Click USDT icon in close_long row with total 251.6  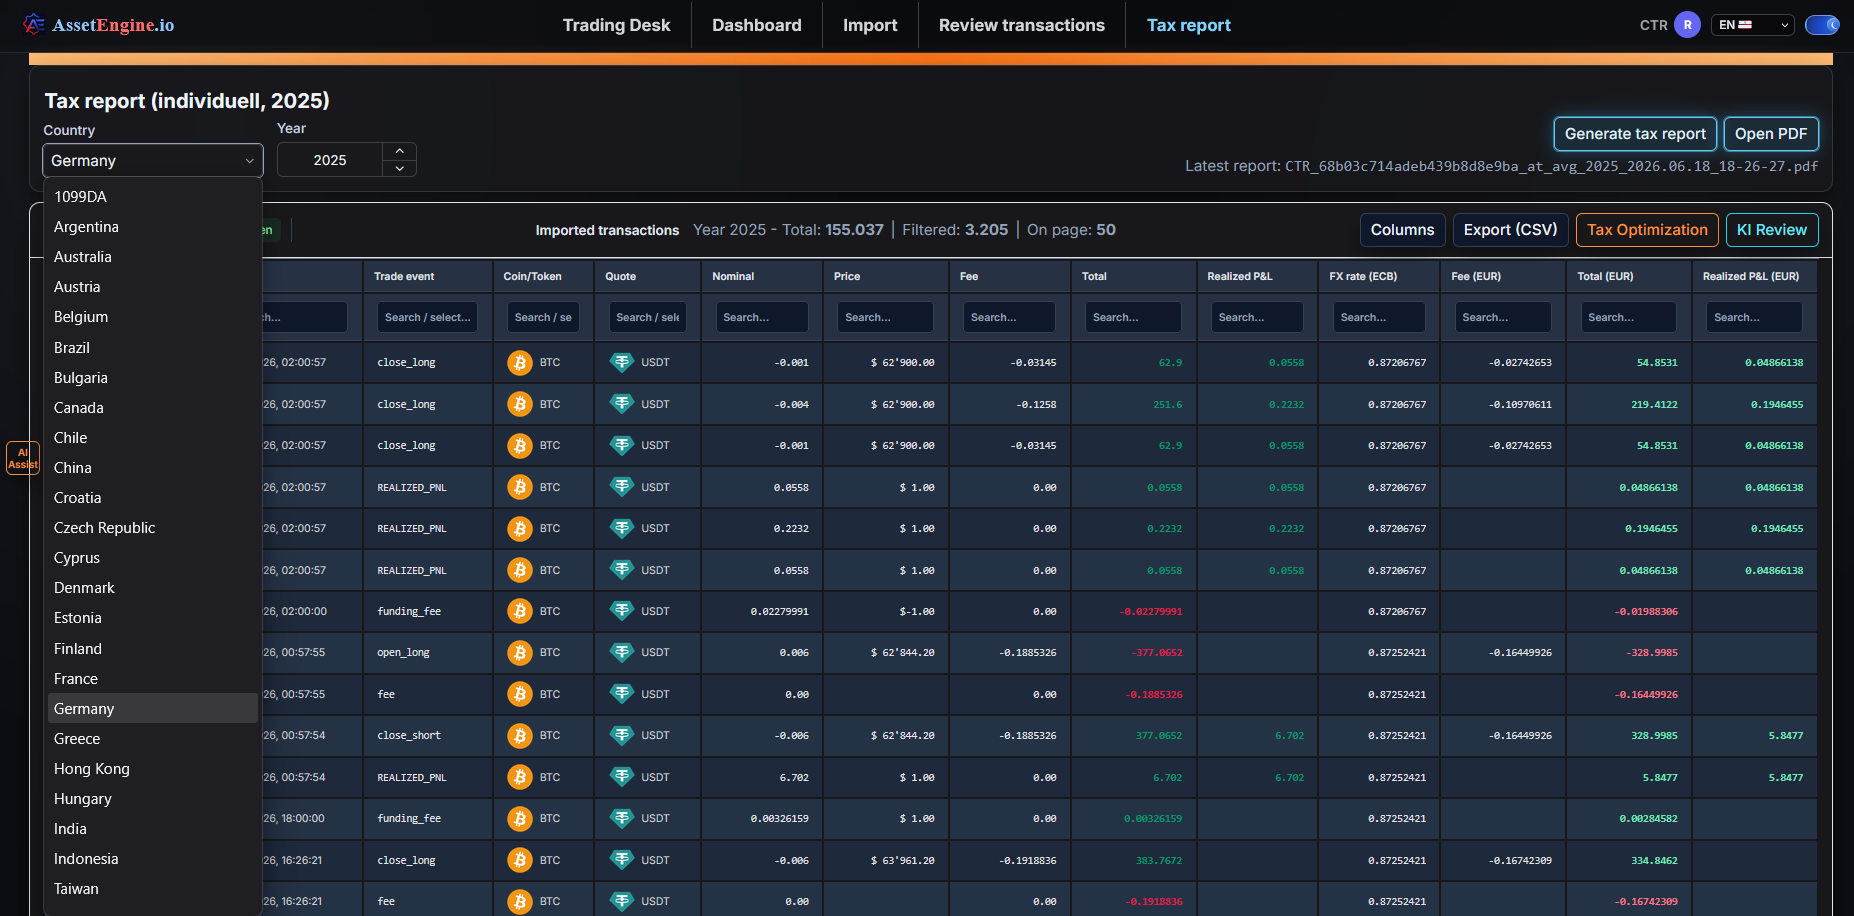(x=622, y=404)
